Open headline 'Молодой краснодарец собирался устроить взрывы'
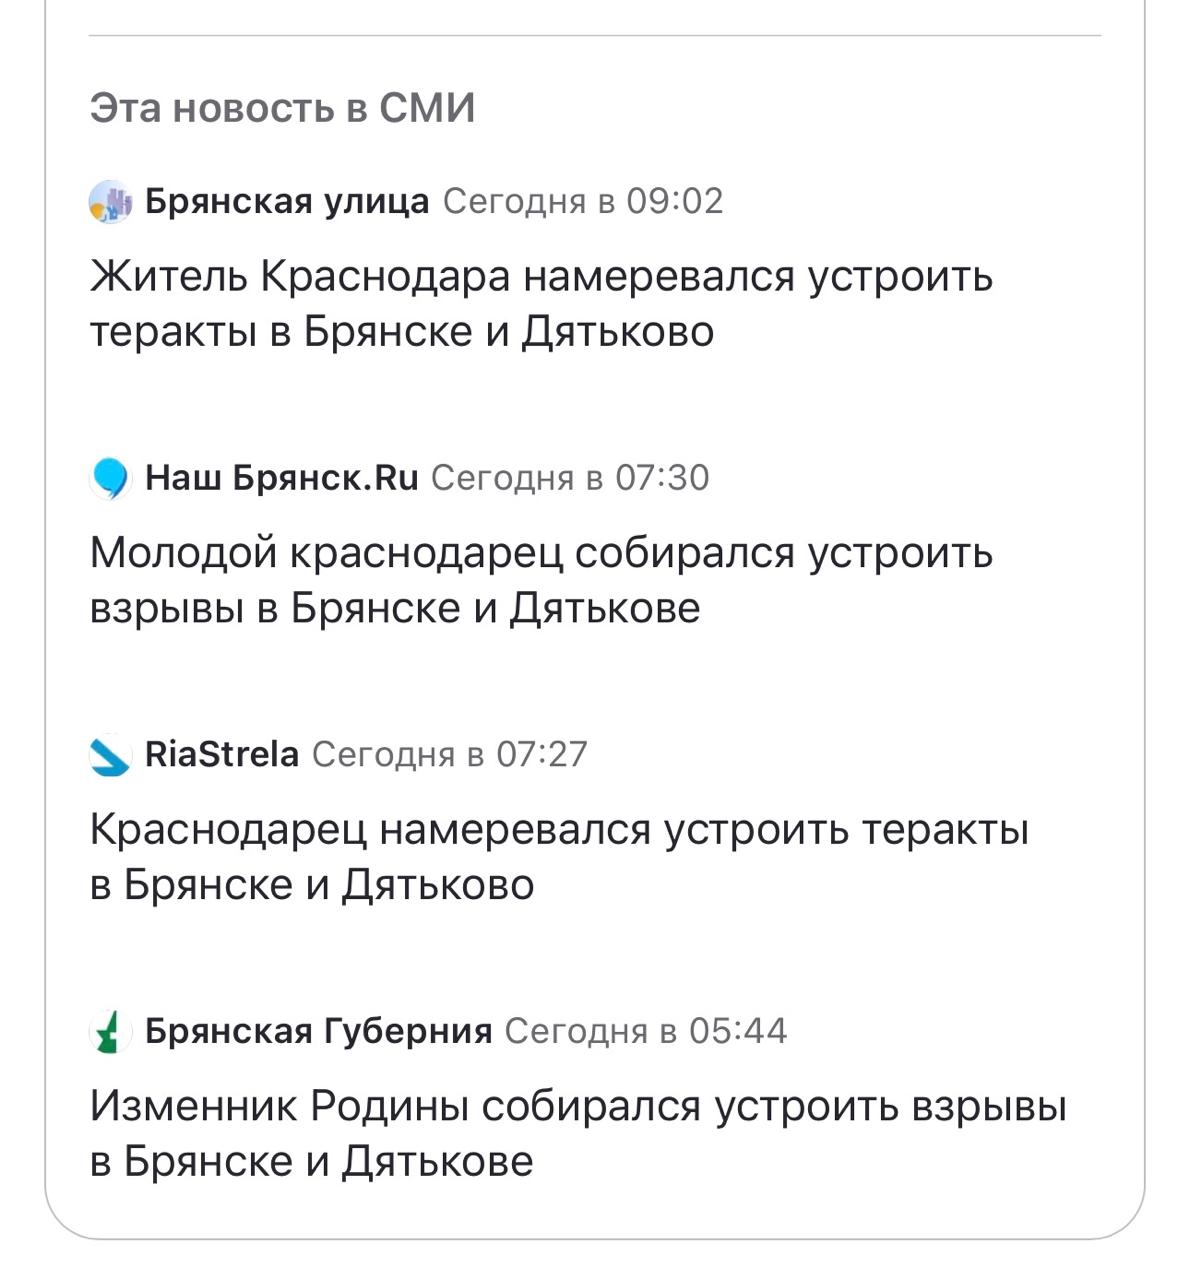 tap(541, 579)
